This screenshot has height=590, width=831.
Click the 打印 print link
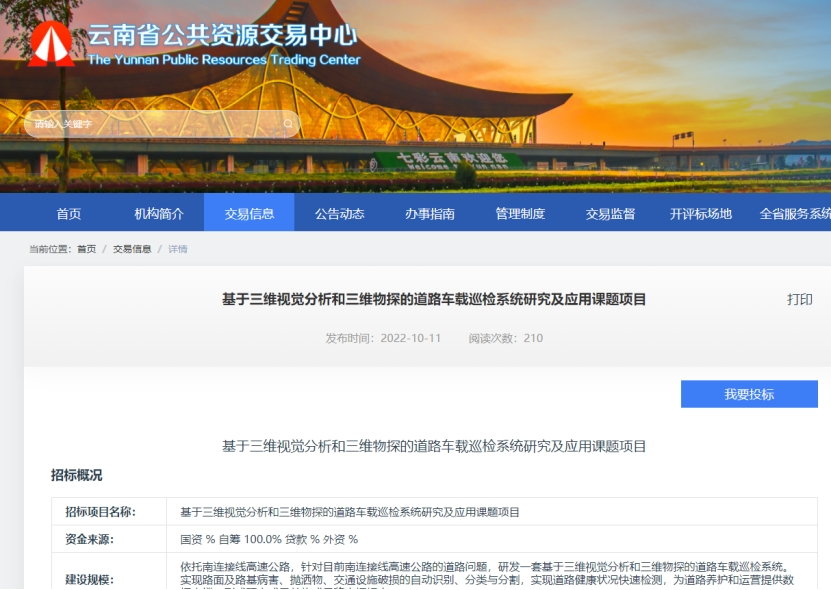(x=799, y=300)
